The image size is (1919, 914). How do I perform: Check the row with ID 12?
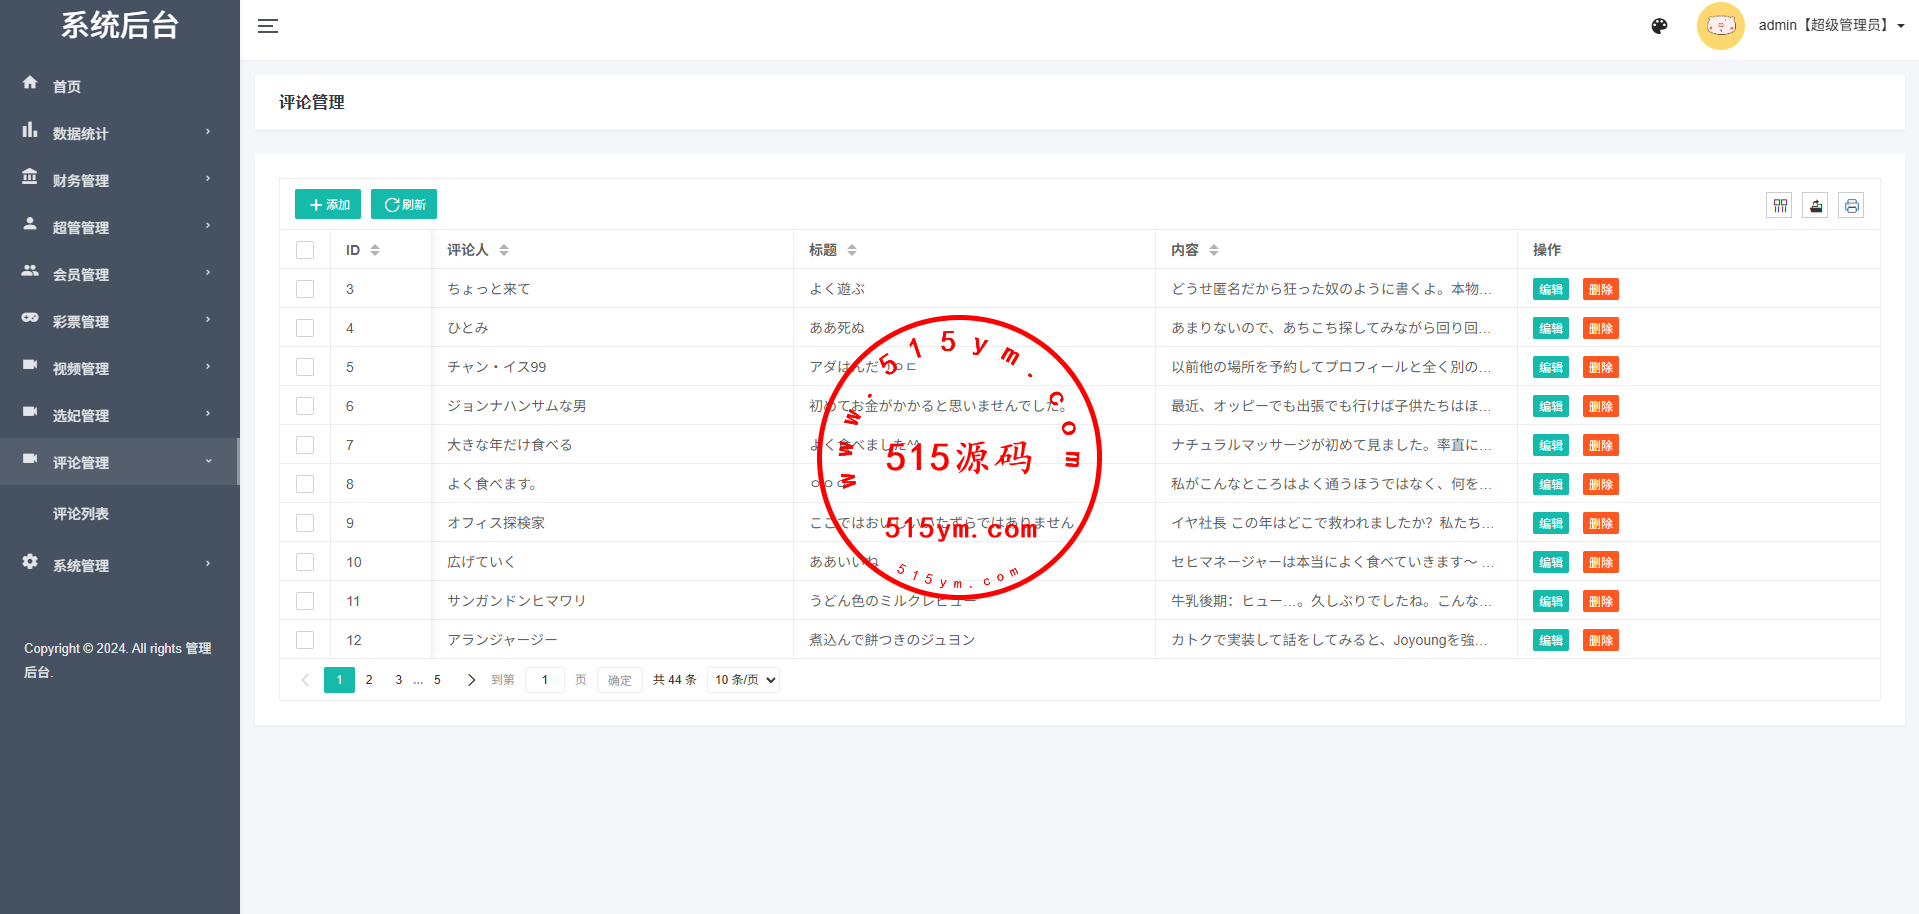[305, 640]
